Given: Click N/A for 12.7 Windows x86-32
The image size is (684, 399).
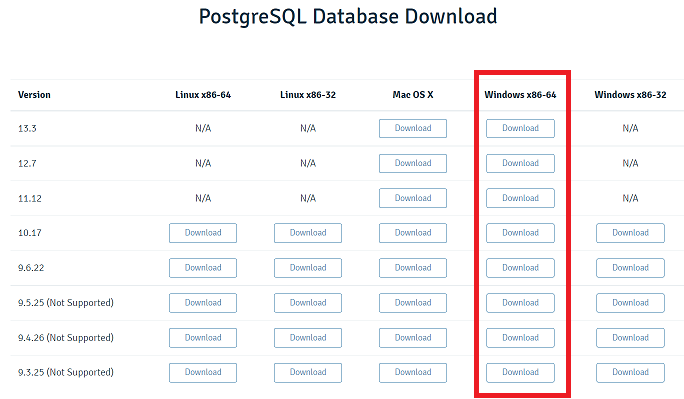Looking at the screenshot, I should coord(630,163).
